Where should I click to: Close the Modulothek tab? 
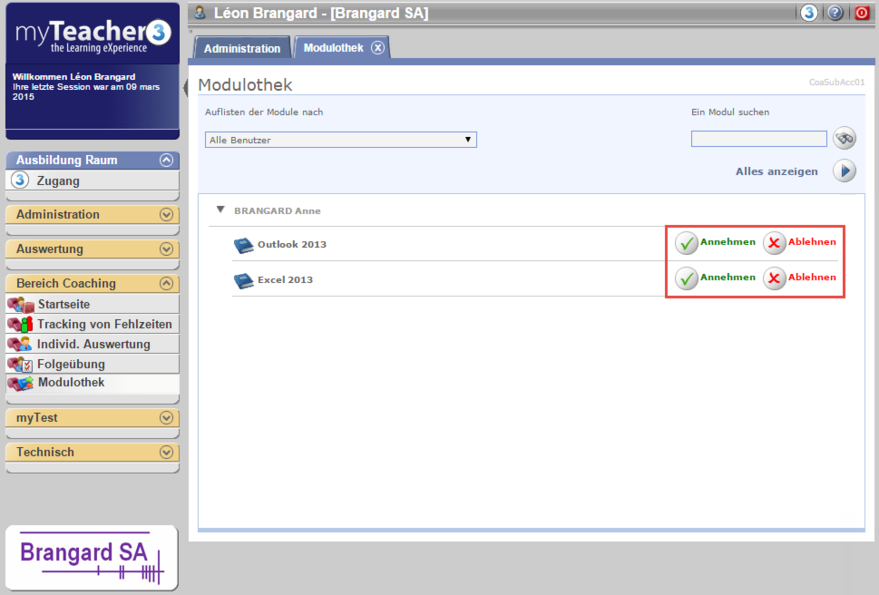coord(377,48)
